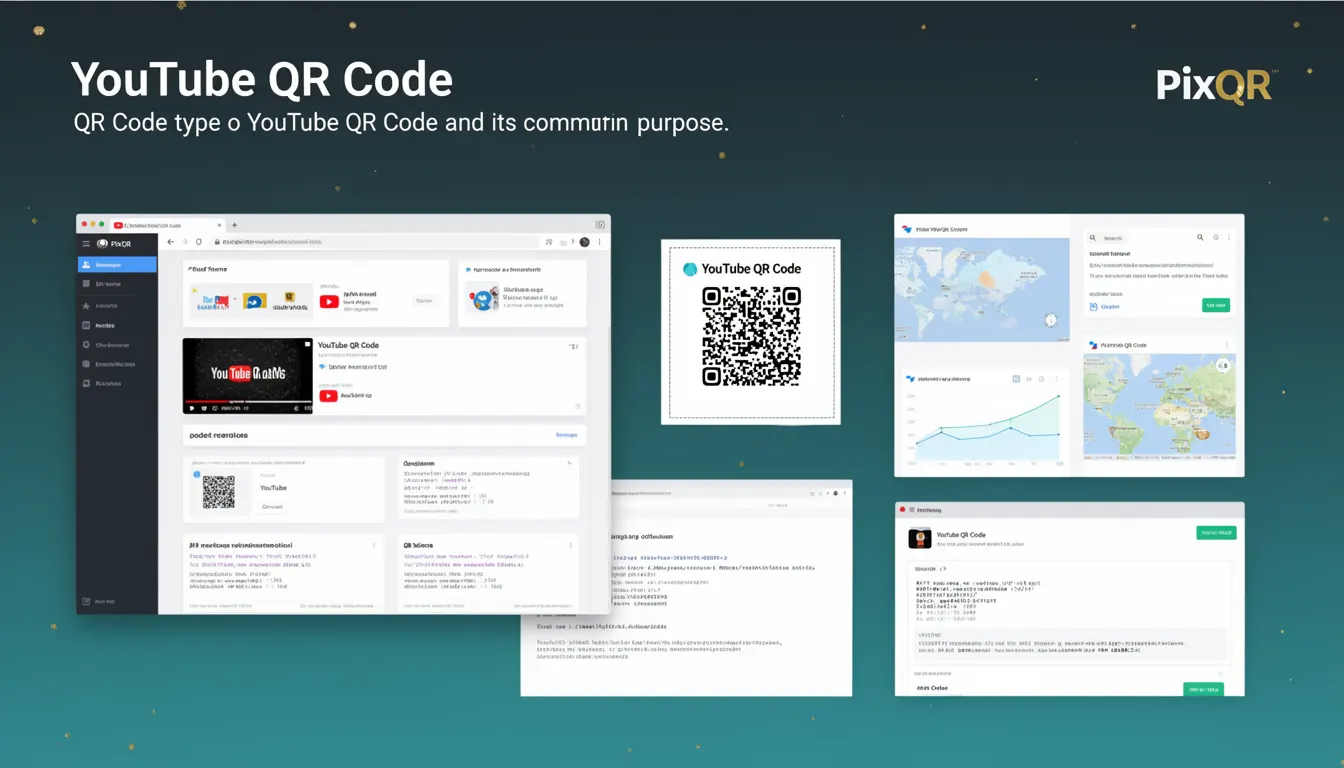This screenshot has height=768, width=1344.
Task: Click the magnifier icon at the right of the analytics search bar
Action: click(1200, 238)
